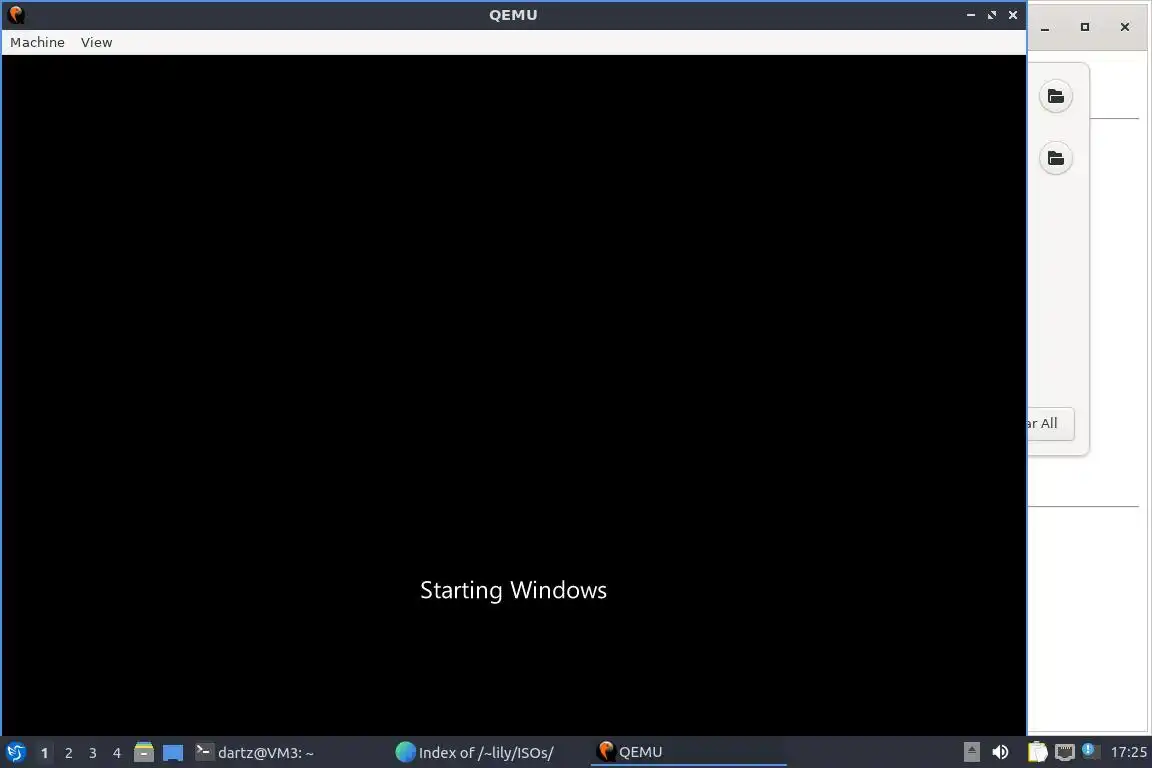Open the removable media eject tray icon
Screen dimensions: 1152x768
point(971,752)
